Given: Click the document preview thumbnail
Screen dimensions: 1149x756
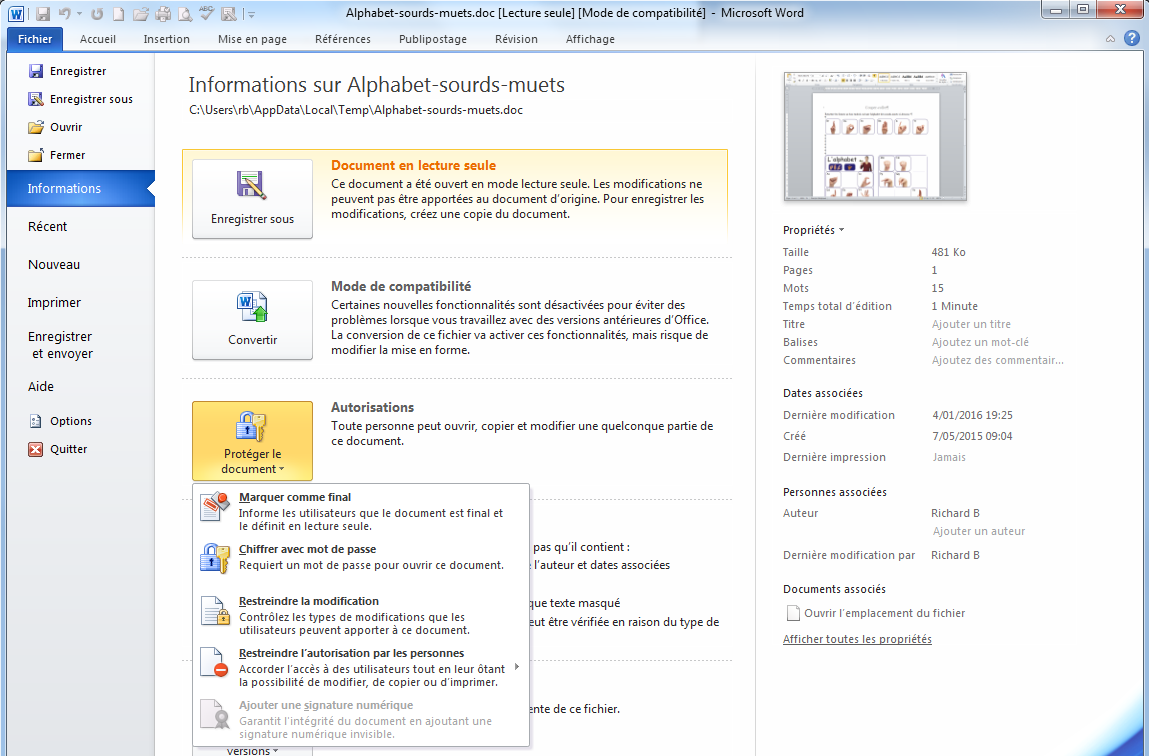Looking at the screenshot, I should (875, 136).
